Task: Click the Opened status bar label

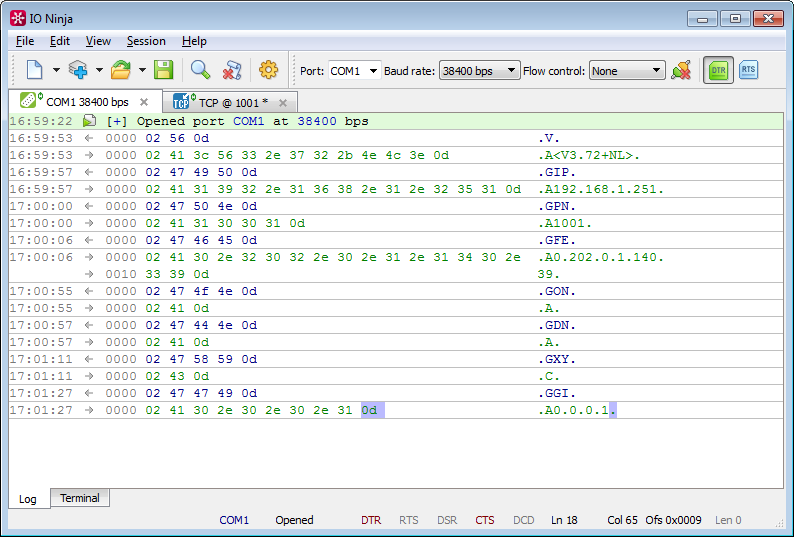Action: point(294,520)
